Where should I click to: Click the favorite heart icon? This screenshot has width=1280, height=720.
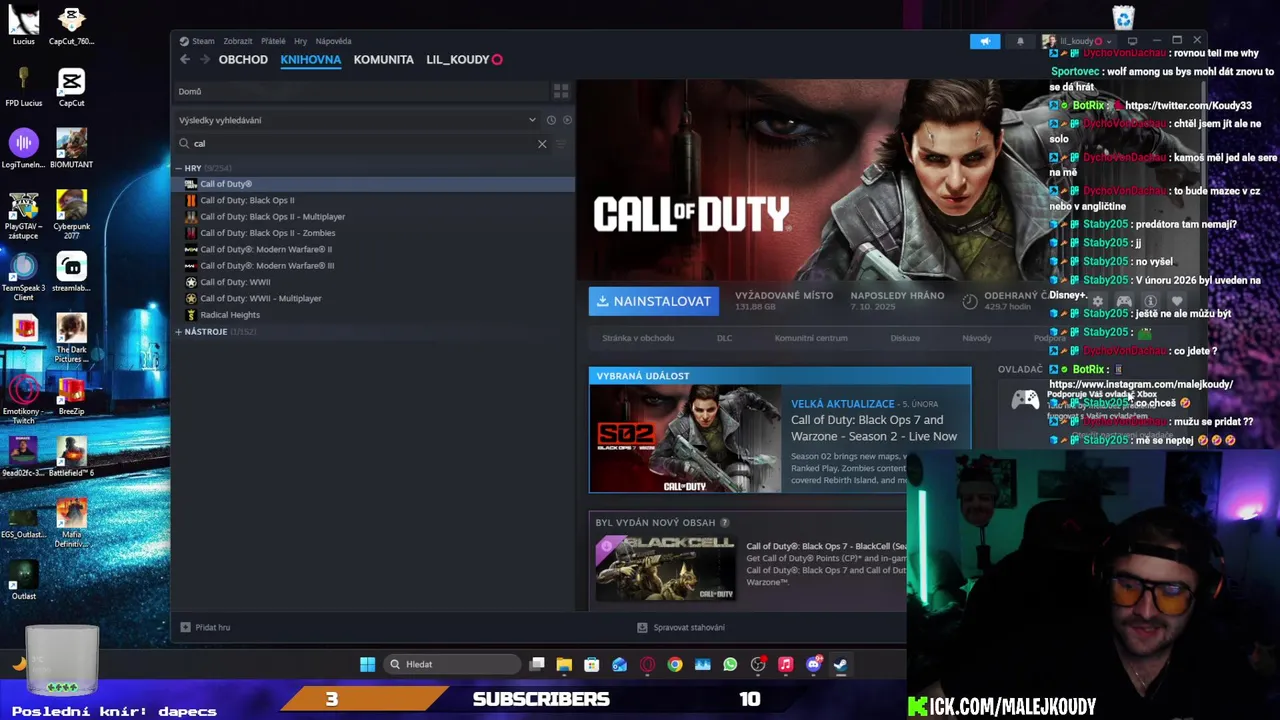pos(1177,301)
